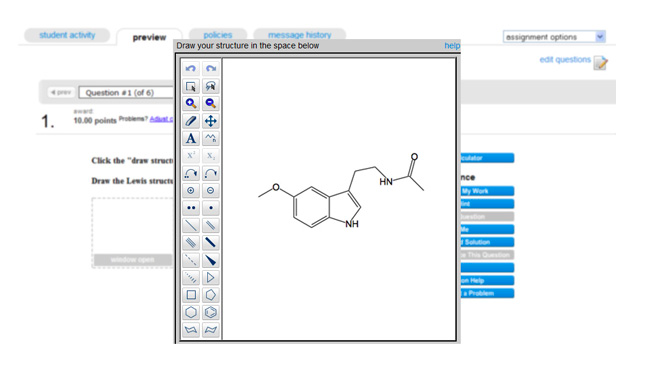Click the superscript X tool
The height and width of the screenshot is (377, 669).
point(191,156)
